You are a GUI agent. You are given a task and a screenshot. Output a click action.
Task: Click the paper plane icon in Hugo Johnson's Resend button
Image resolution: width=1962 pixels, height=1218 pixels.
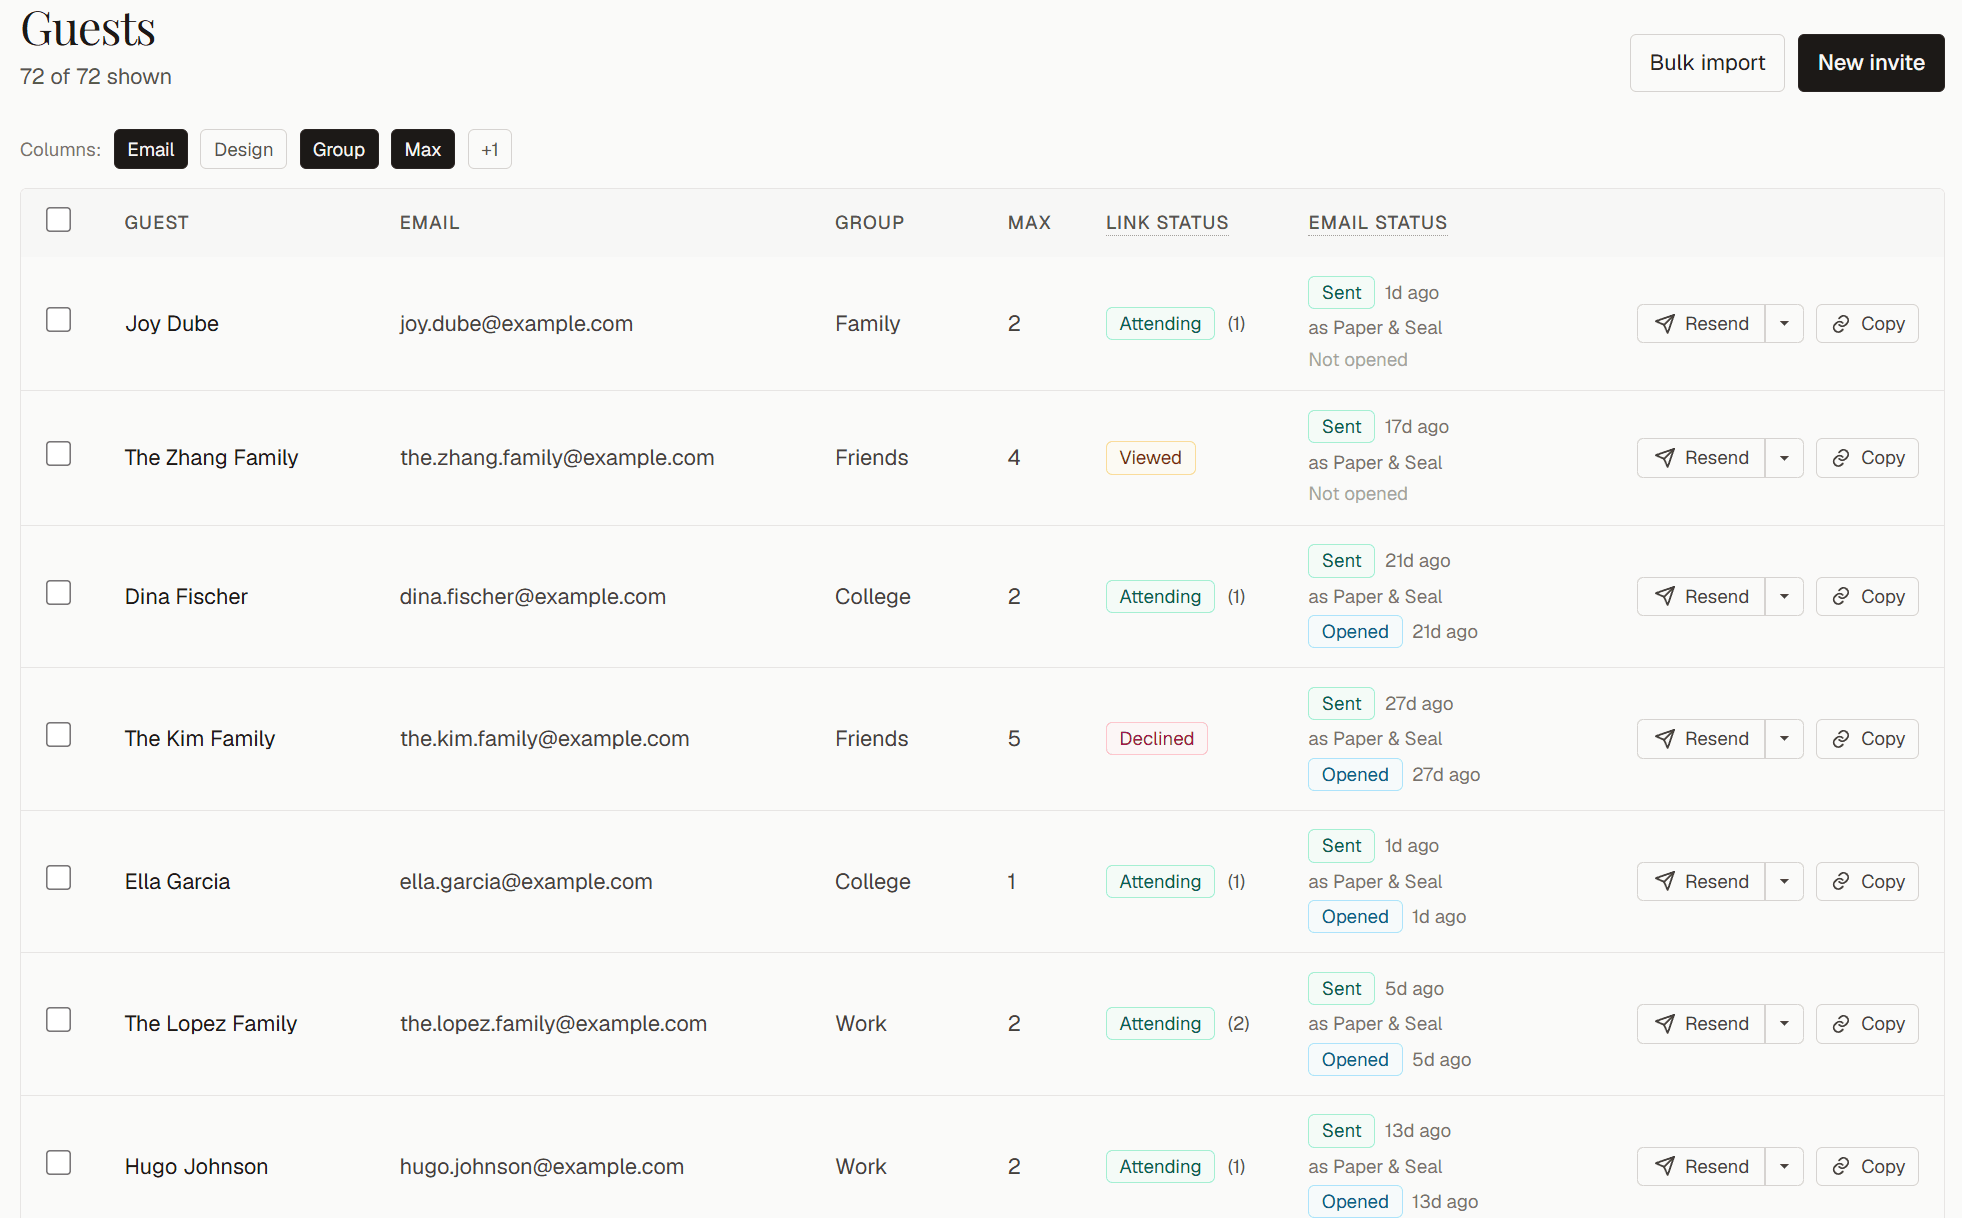point(1665,1167)
